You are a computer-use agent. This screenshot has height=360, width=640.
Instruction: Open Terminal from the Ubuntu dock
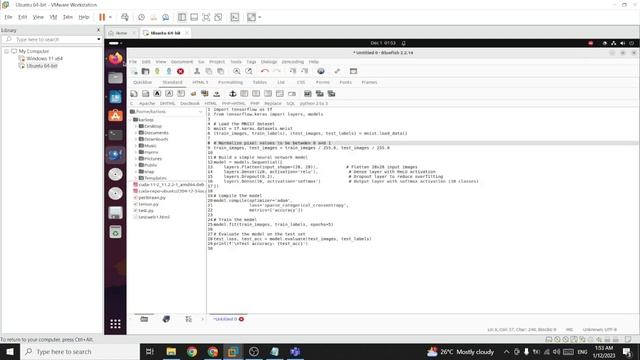click(x=116, y=135)
